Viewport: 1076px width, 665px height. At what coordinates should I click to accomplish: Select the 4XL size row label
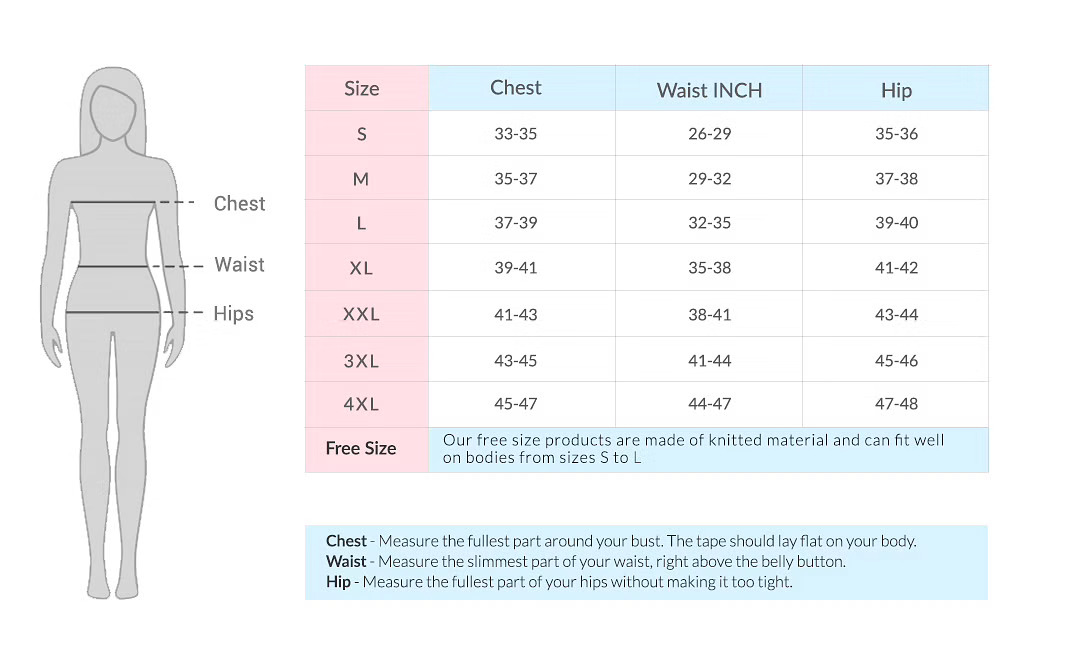click(x=361, y=404)
